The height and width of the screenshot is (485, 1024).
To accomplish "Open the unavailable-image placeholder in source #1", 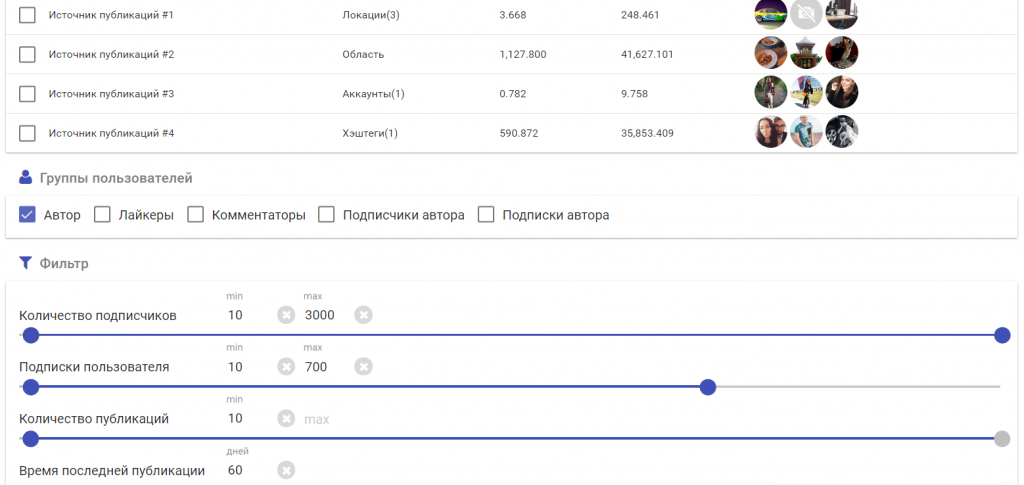I will point(807,14).
